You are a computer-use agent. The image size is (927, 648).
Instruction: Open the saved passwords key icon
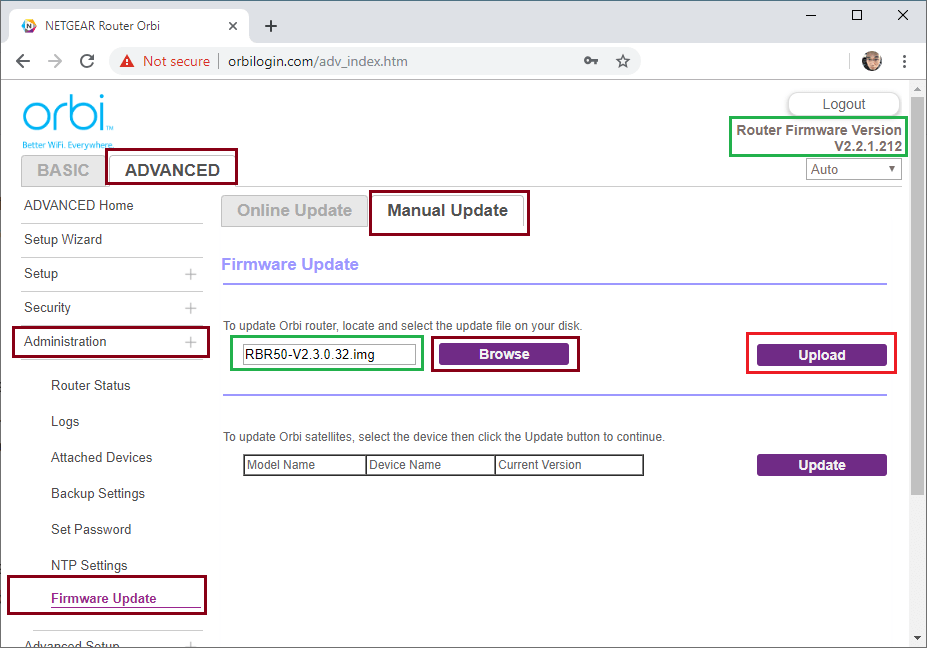[591, 61]
